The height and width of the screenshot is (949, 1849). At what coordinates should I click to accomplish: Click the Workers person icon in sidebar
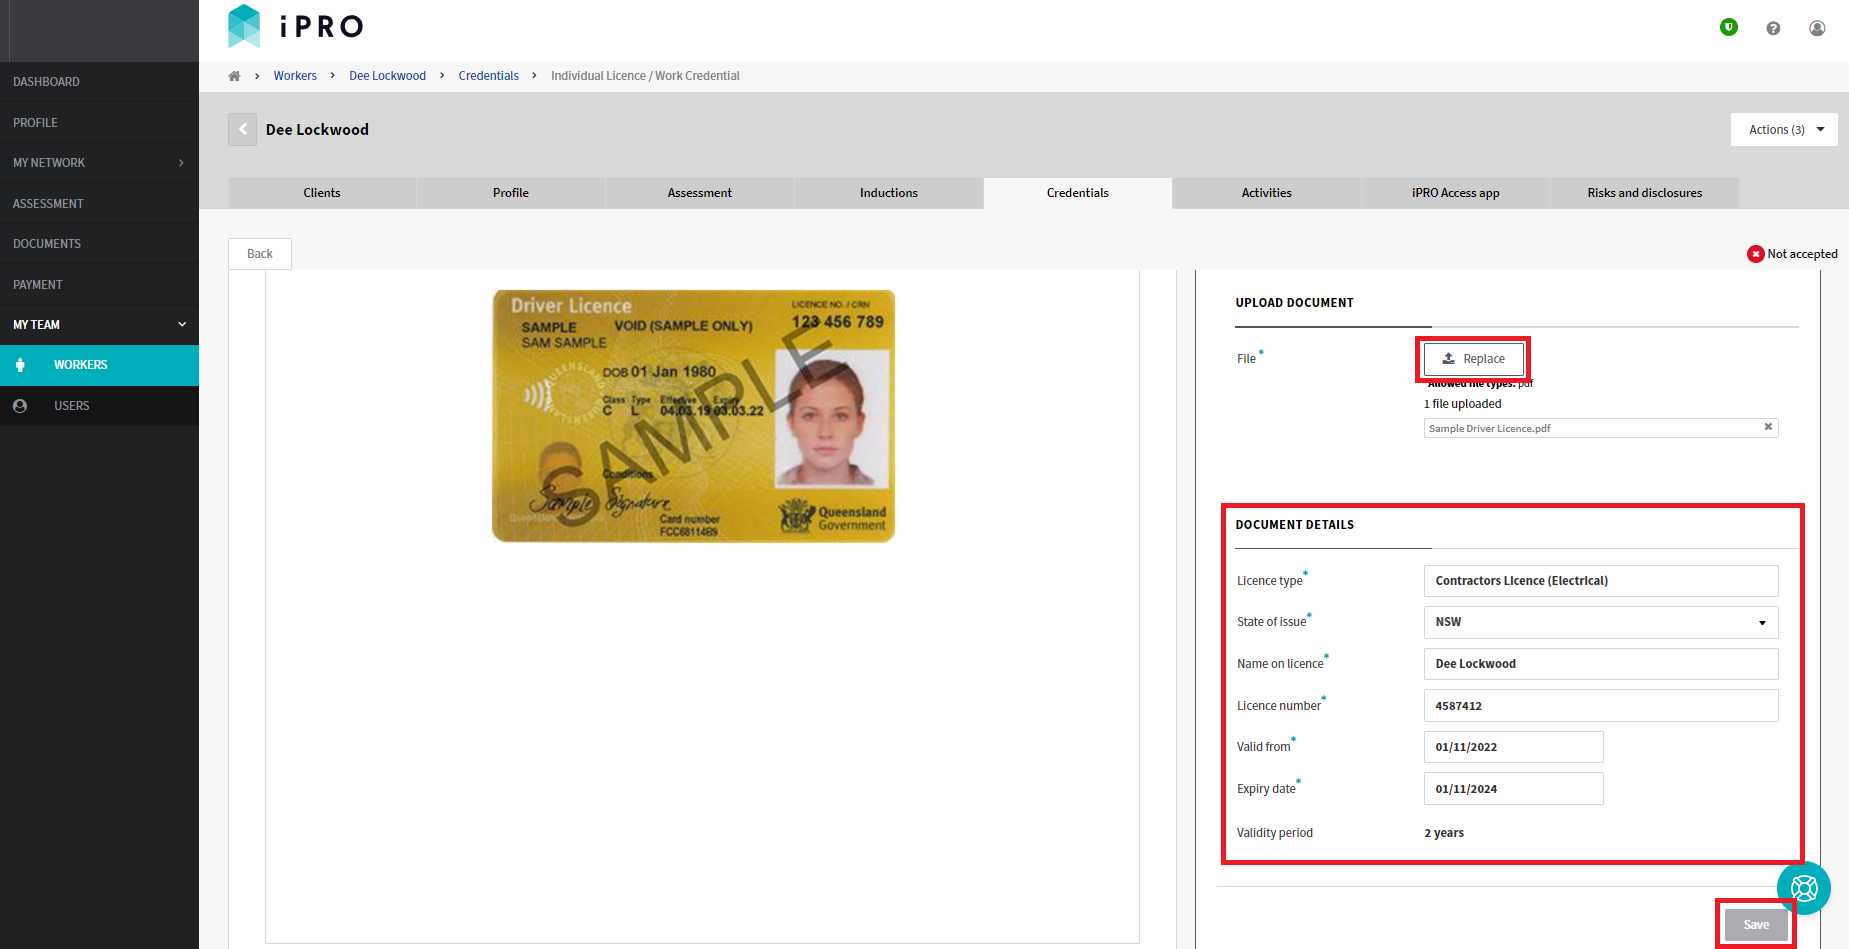(x=20, y=365)
